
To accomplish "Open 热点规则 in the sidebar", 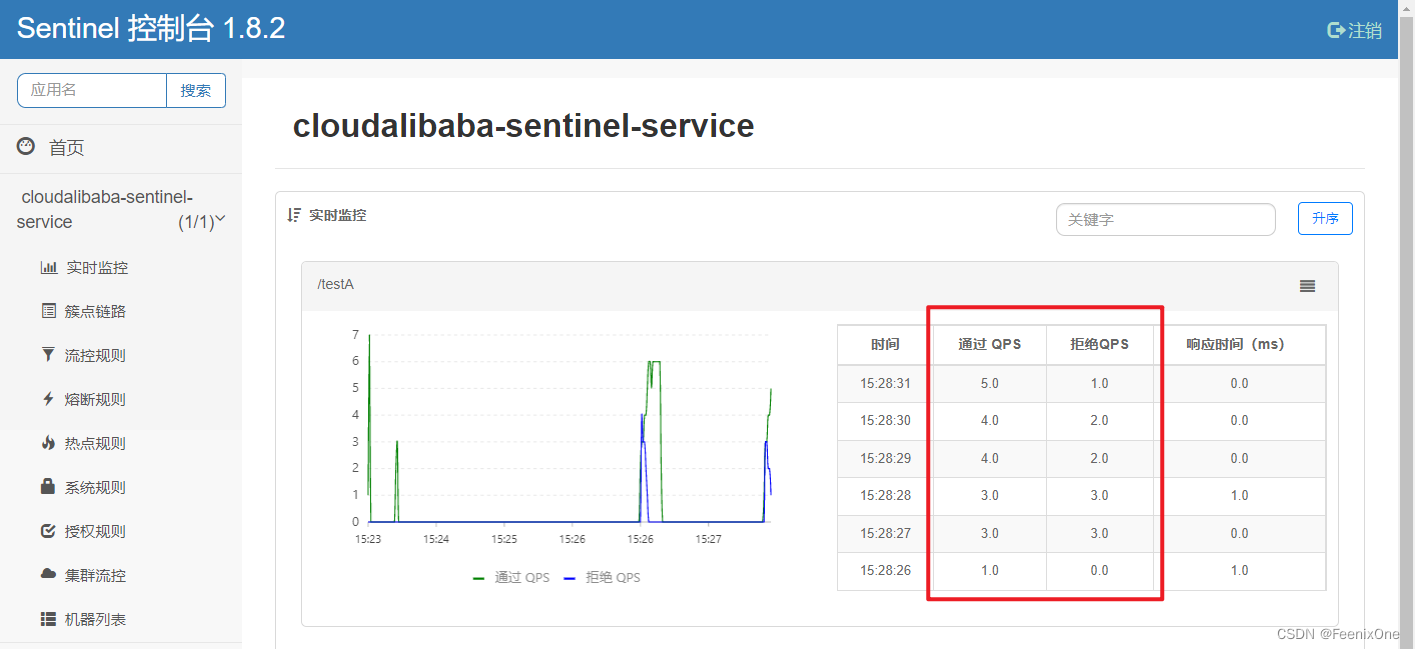I will tap(96, 444).
